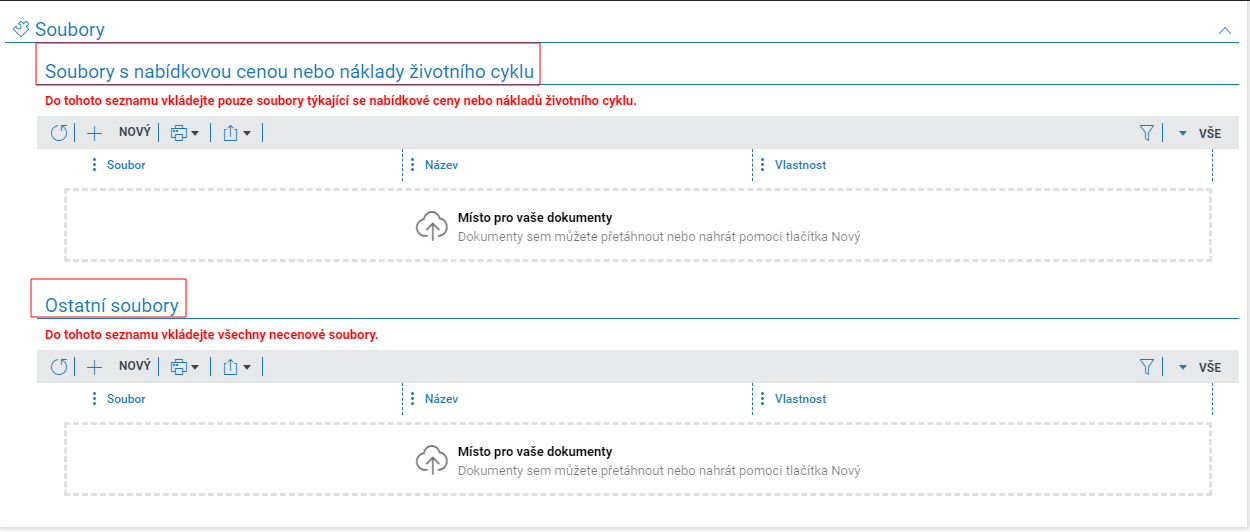Open print dropdown in Ostatní soubory toolbar
1250x532 pixels.
[x=184, y=367]
